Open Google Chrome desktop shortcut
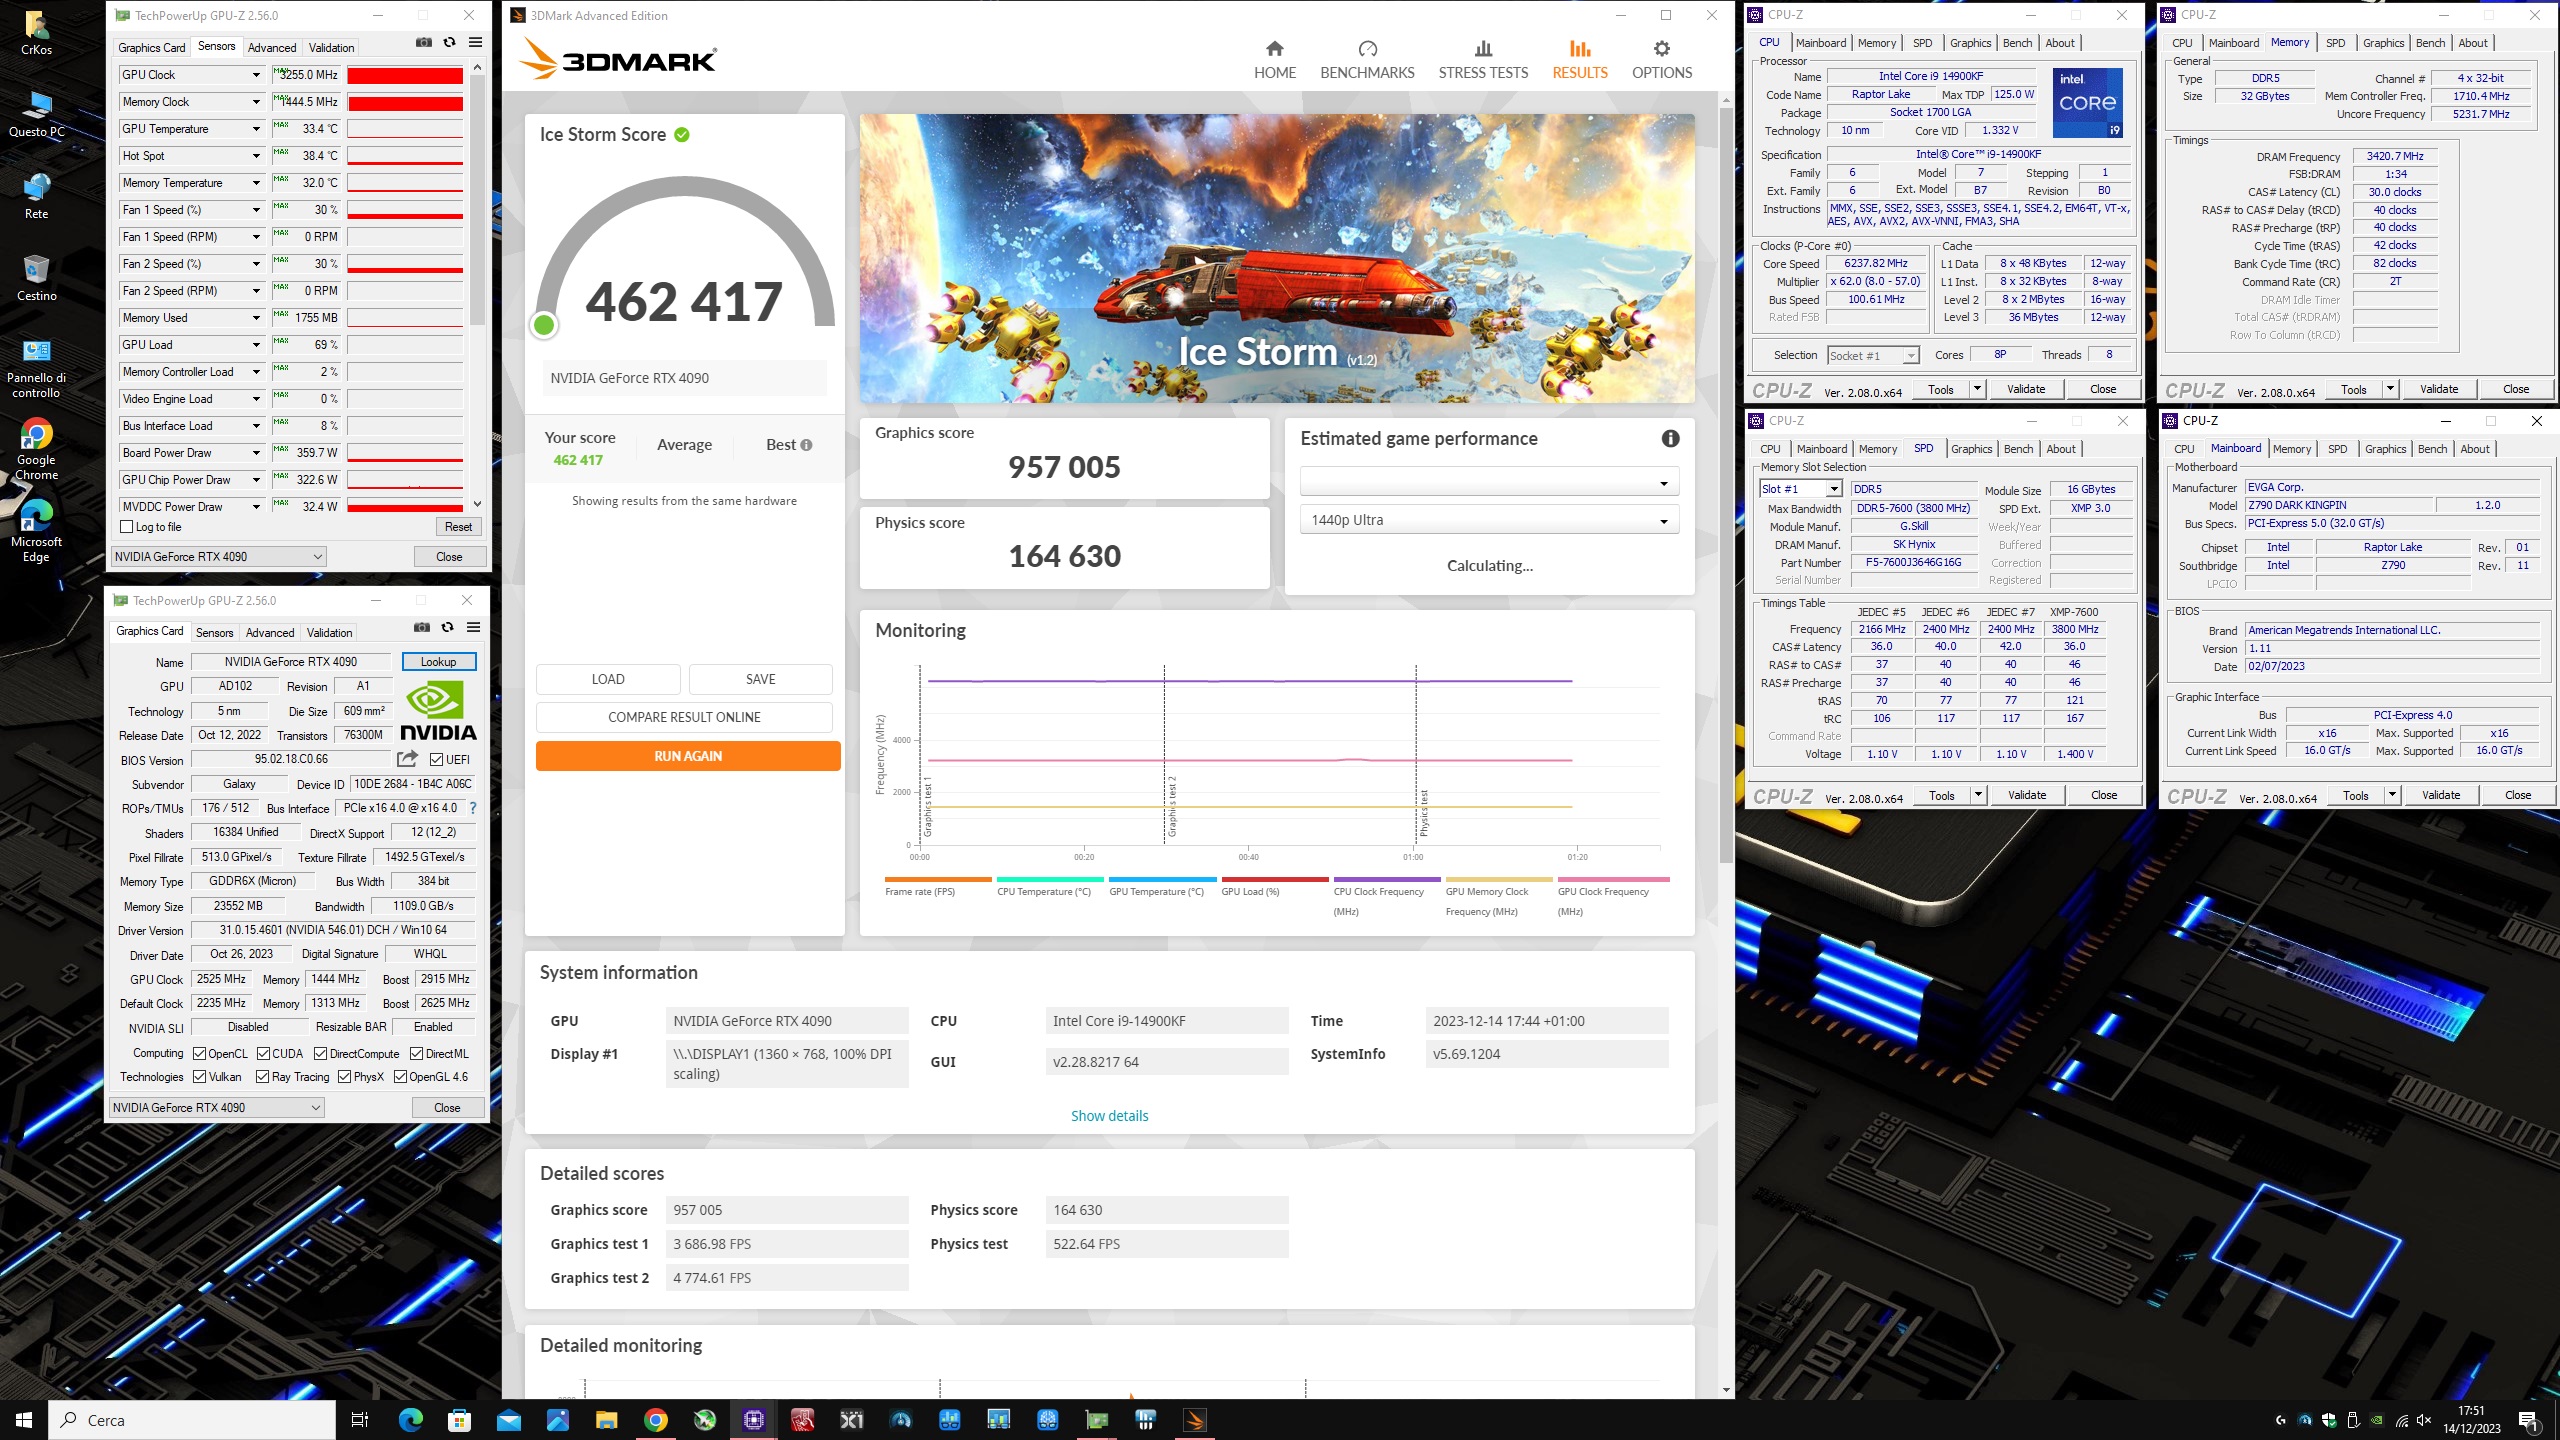The image size is (2560, 1440). tap(36, 449)
